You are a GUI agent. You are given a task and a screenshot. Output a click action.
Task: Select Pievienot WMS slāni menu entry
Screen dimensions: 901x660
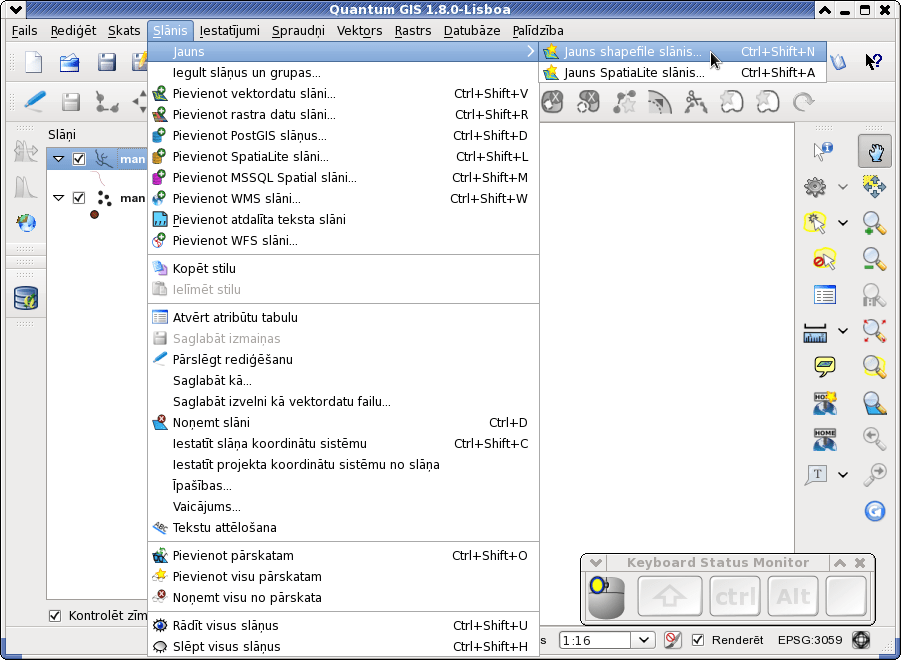point(343,199)
